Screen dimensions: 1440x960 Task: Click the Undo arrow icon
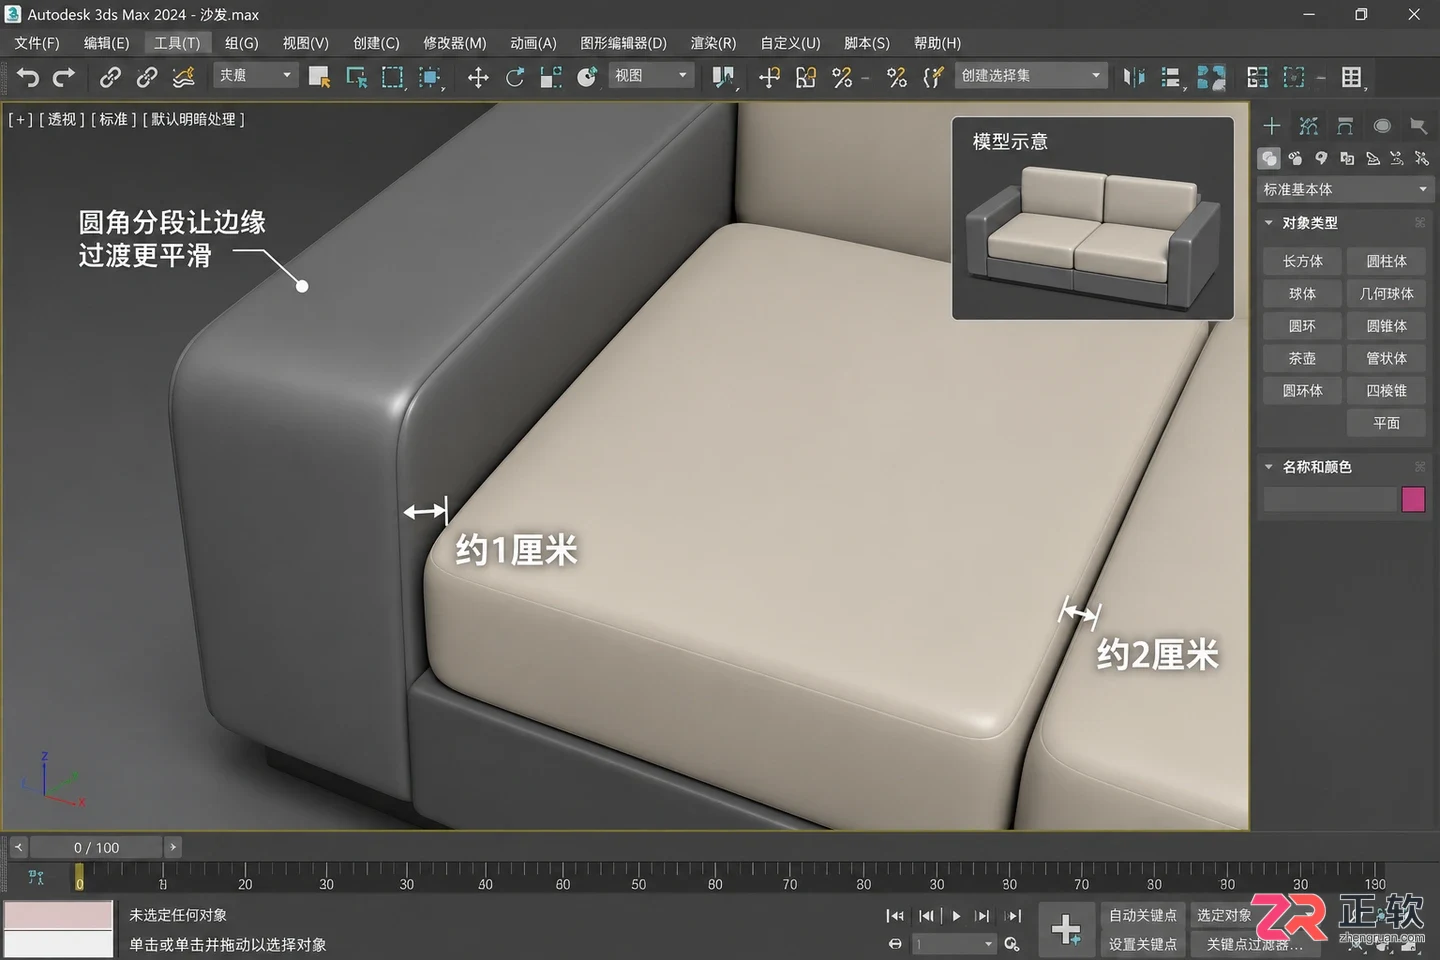tap(28, 77)
